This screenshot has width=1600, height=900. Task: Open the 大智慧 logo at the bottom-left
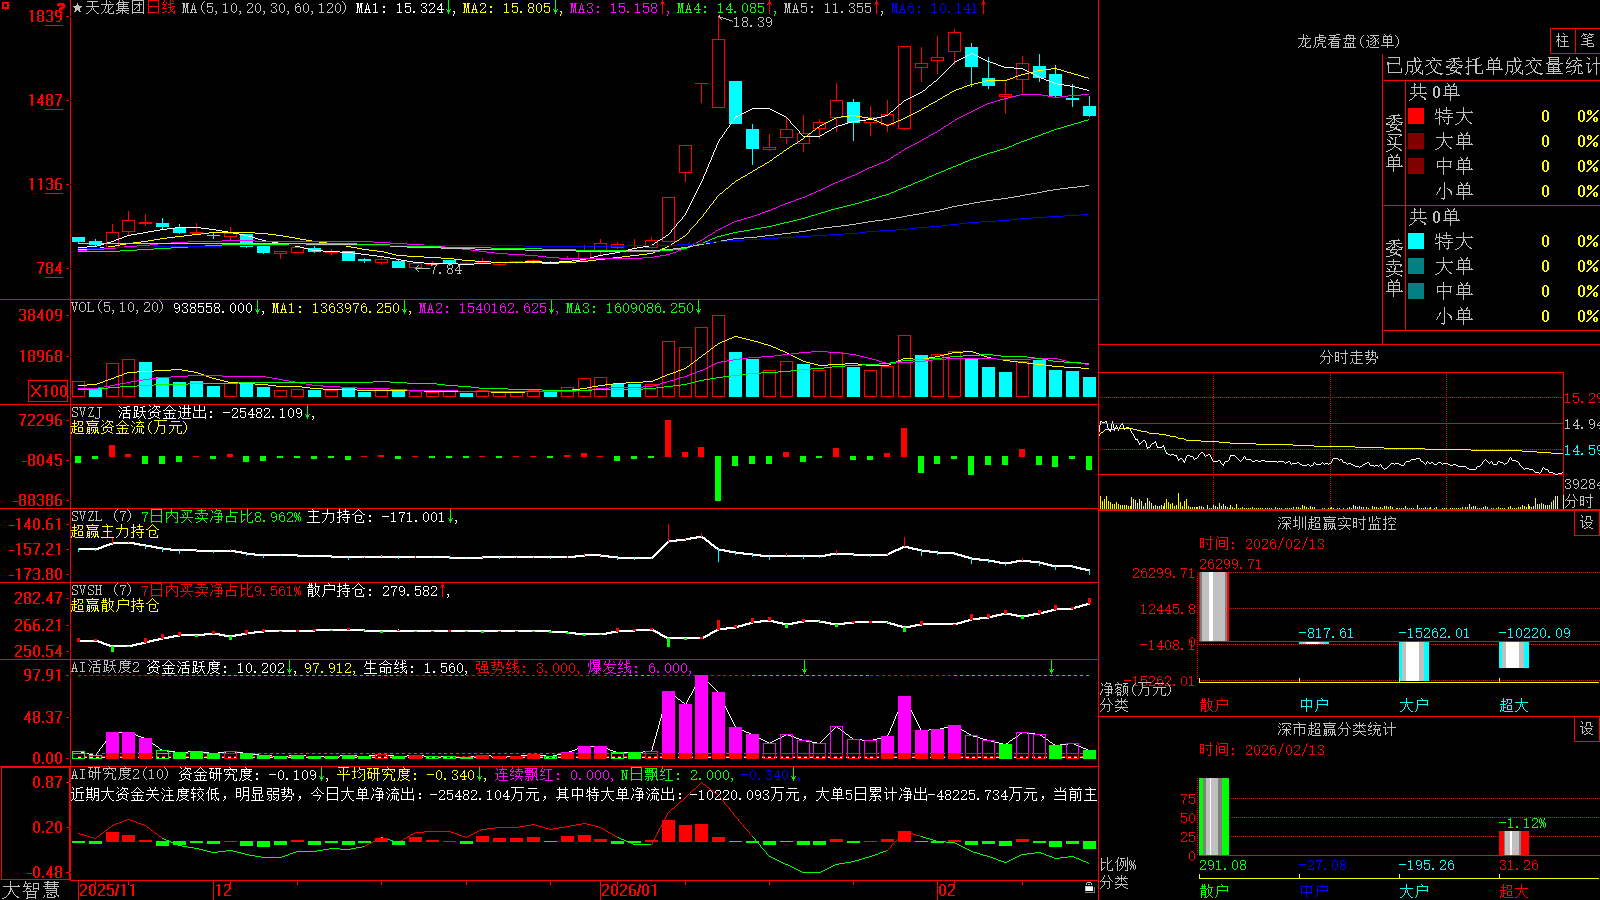pyautogui.click(x=30, y=889)
